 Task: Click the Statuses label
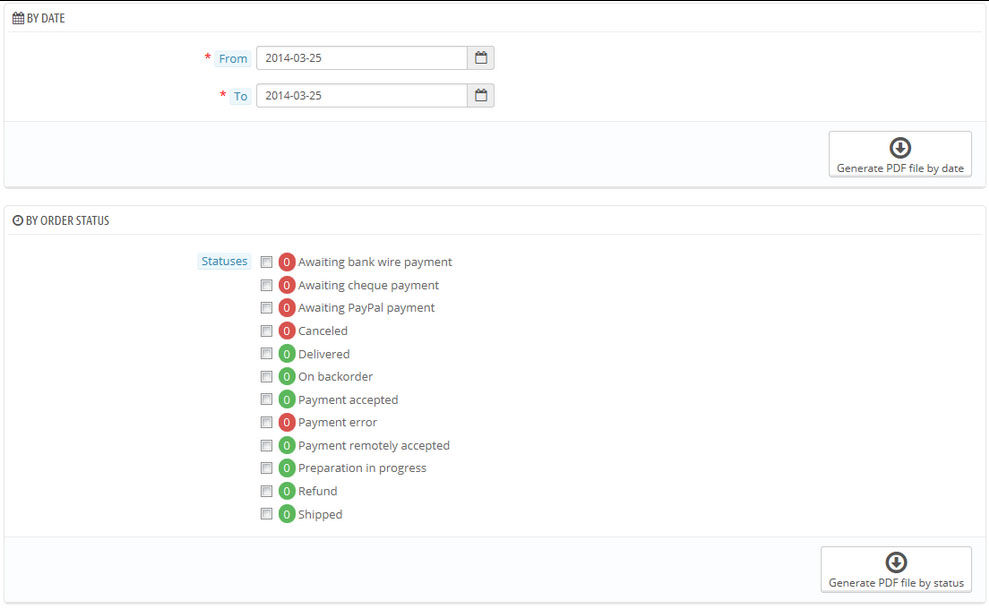pos(224,261)
